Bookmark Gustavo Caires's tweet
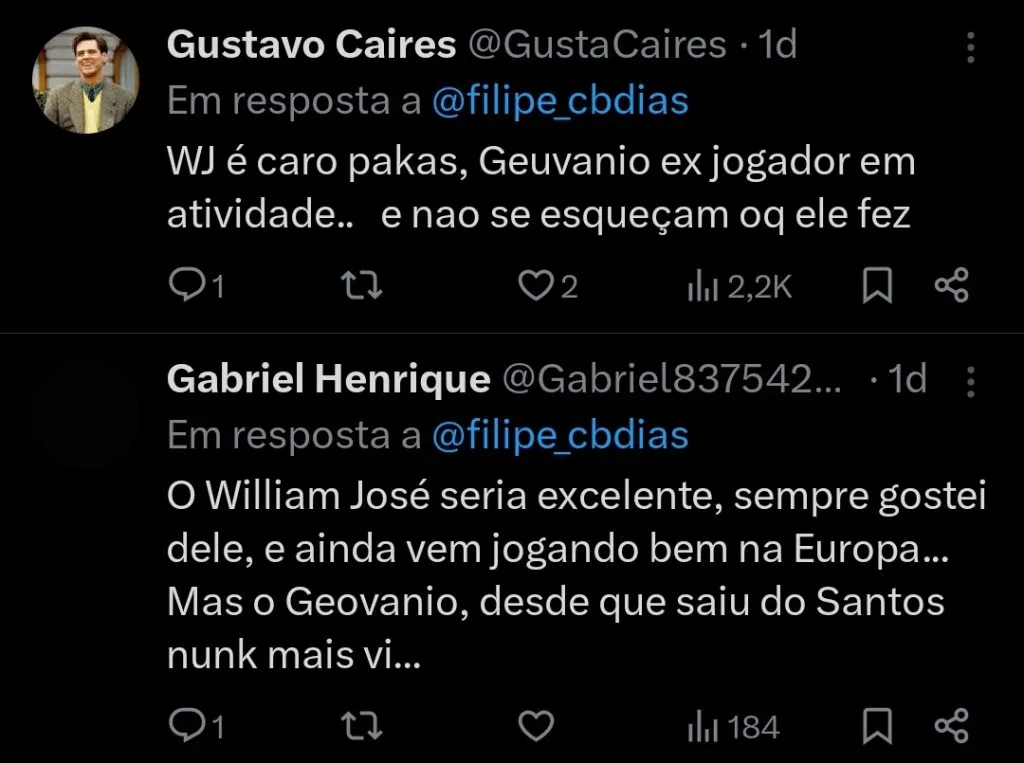The width and height of the screenshot is (1024, 763). point(877,286)
